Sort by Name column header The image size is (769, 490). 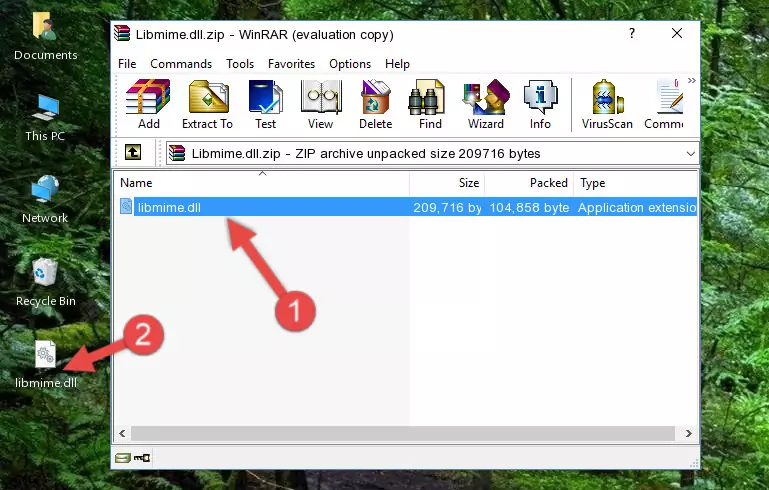pos(262,182)
